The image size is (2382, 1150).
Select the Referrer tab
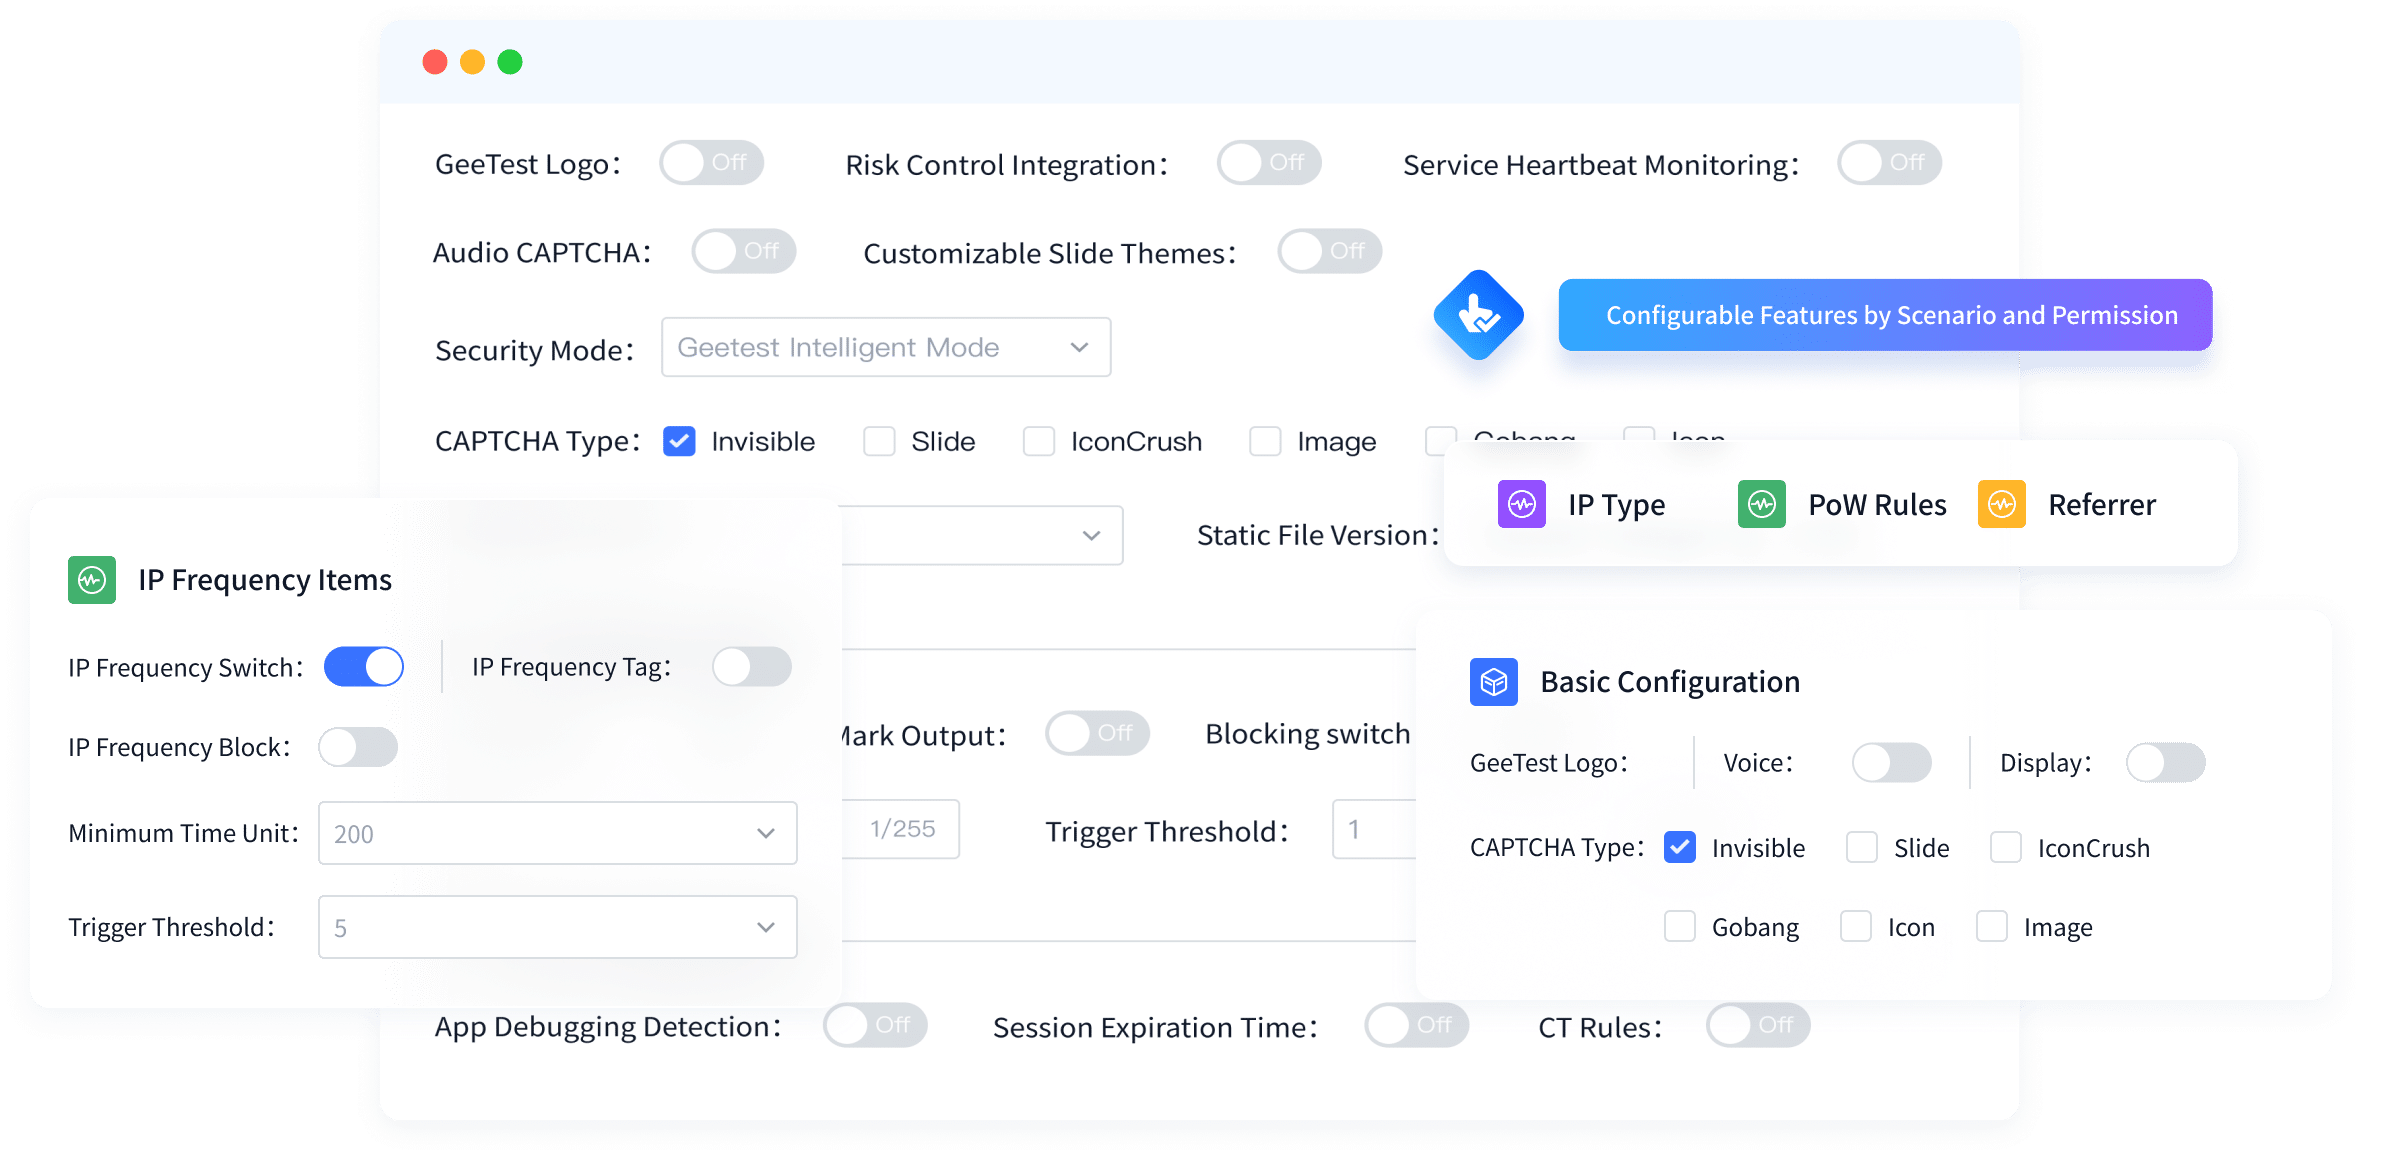pyautogui.click(x=2101, y=504)
